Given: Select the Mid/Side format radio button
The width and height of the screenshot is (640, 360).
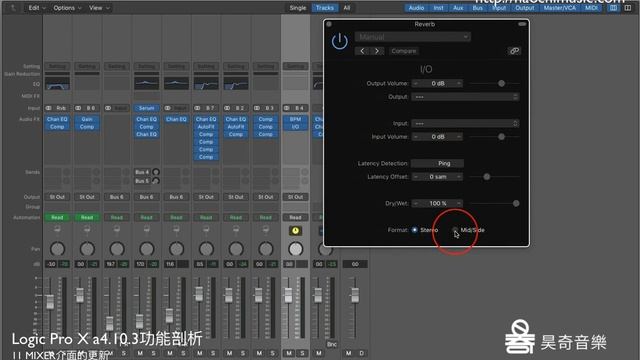Looking at the screenshot, I should click(x=455, y=230).
